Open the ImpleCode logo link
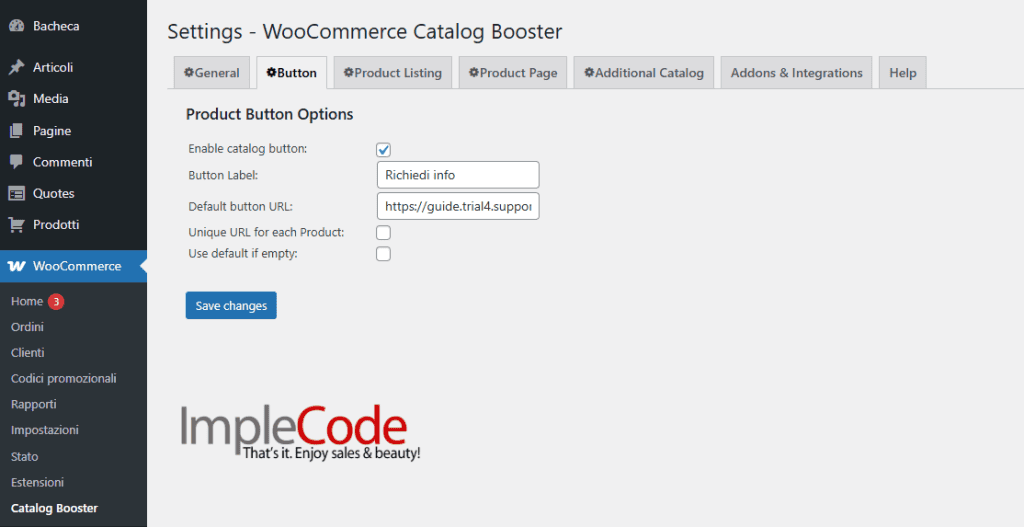This screenshot has height=527, width=1024. (300, 432)
